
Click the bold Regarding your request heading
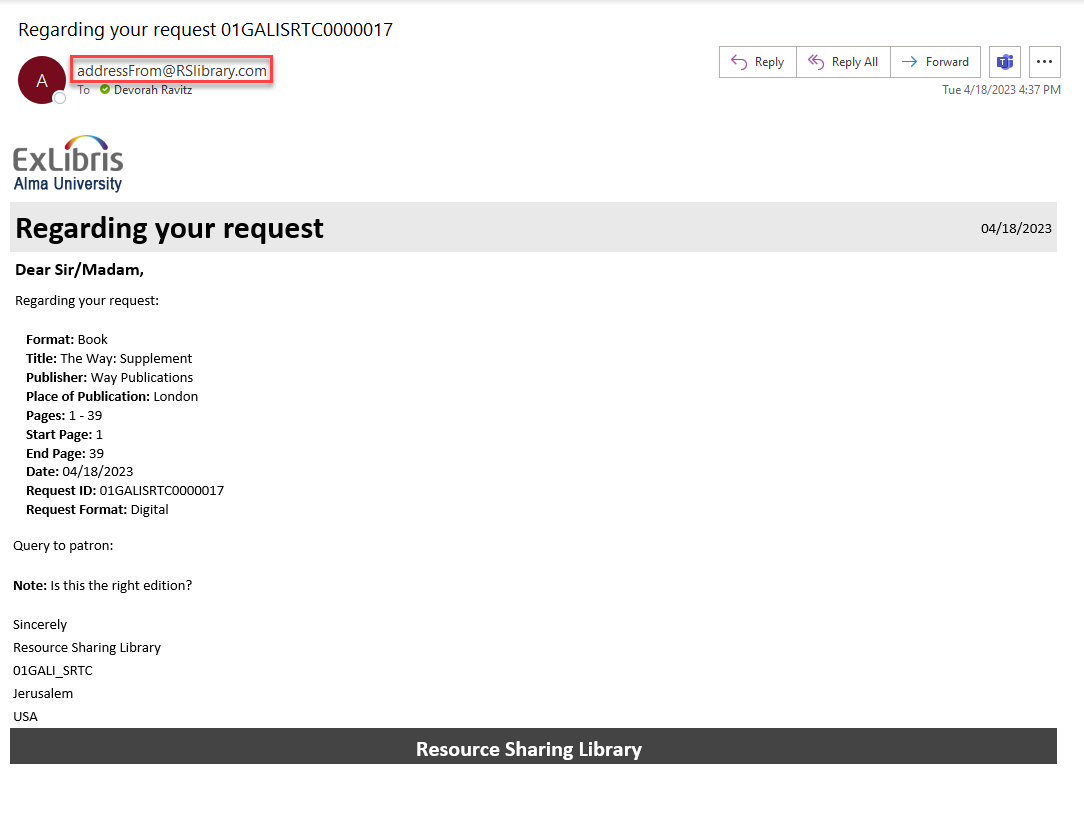coord(170,228)
